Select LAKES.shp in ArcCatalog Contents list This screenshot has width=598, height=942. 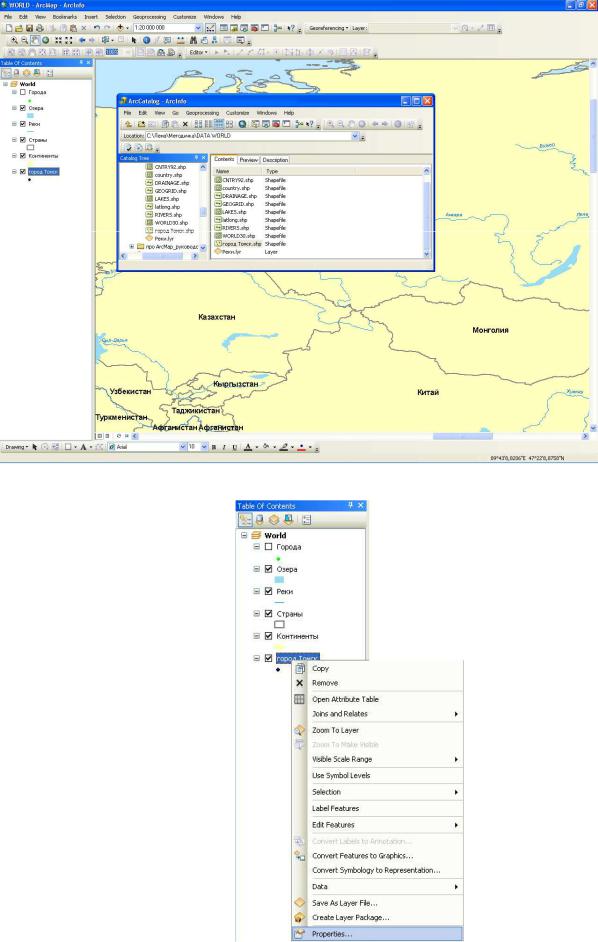click(x=234, y=212)
